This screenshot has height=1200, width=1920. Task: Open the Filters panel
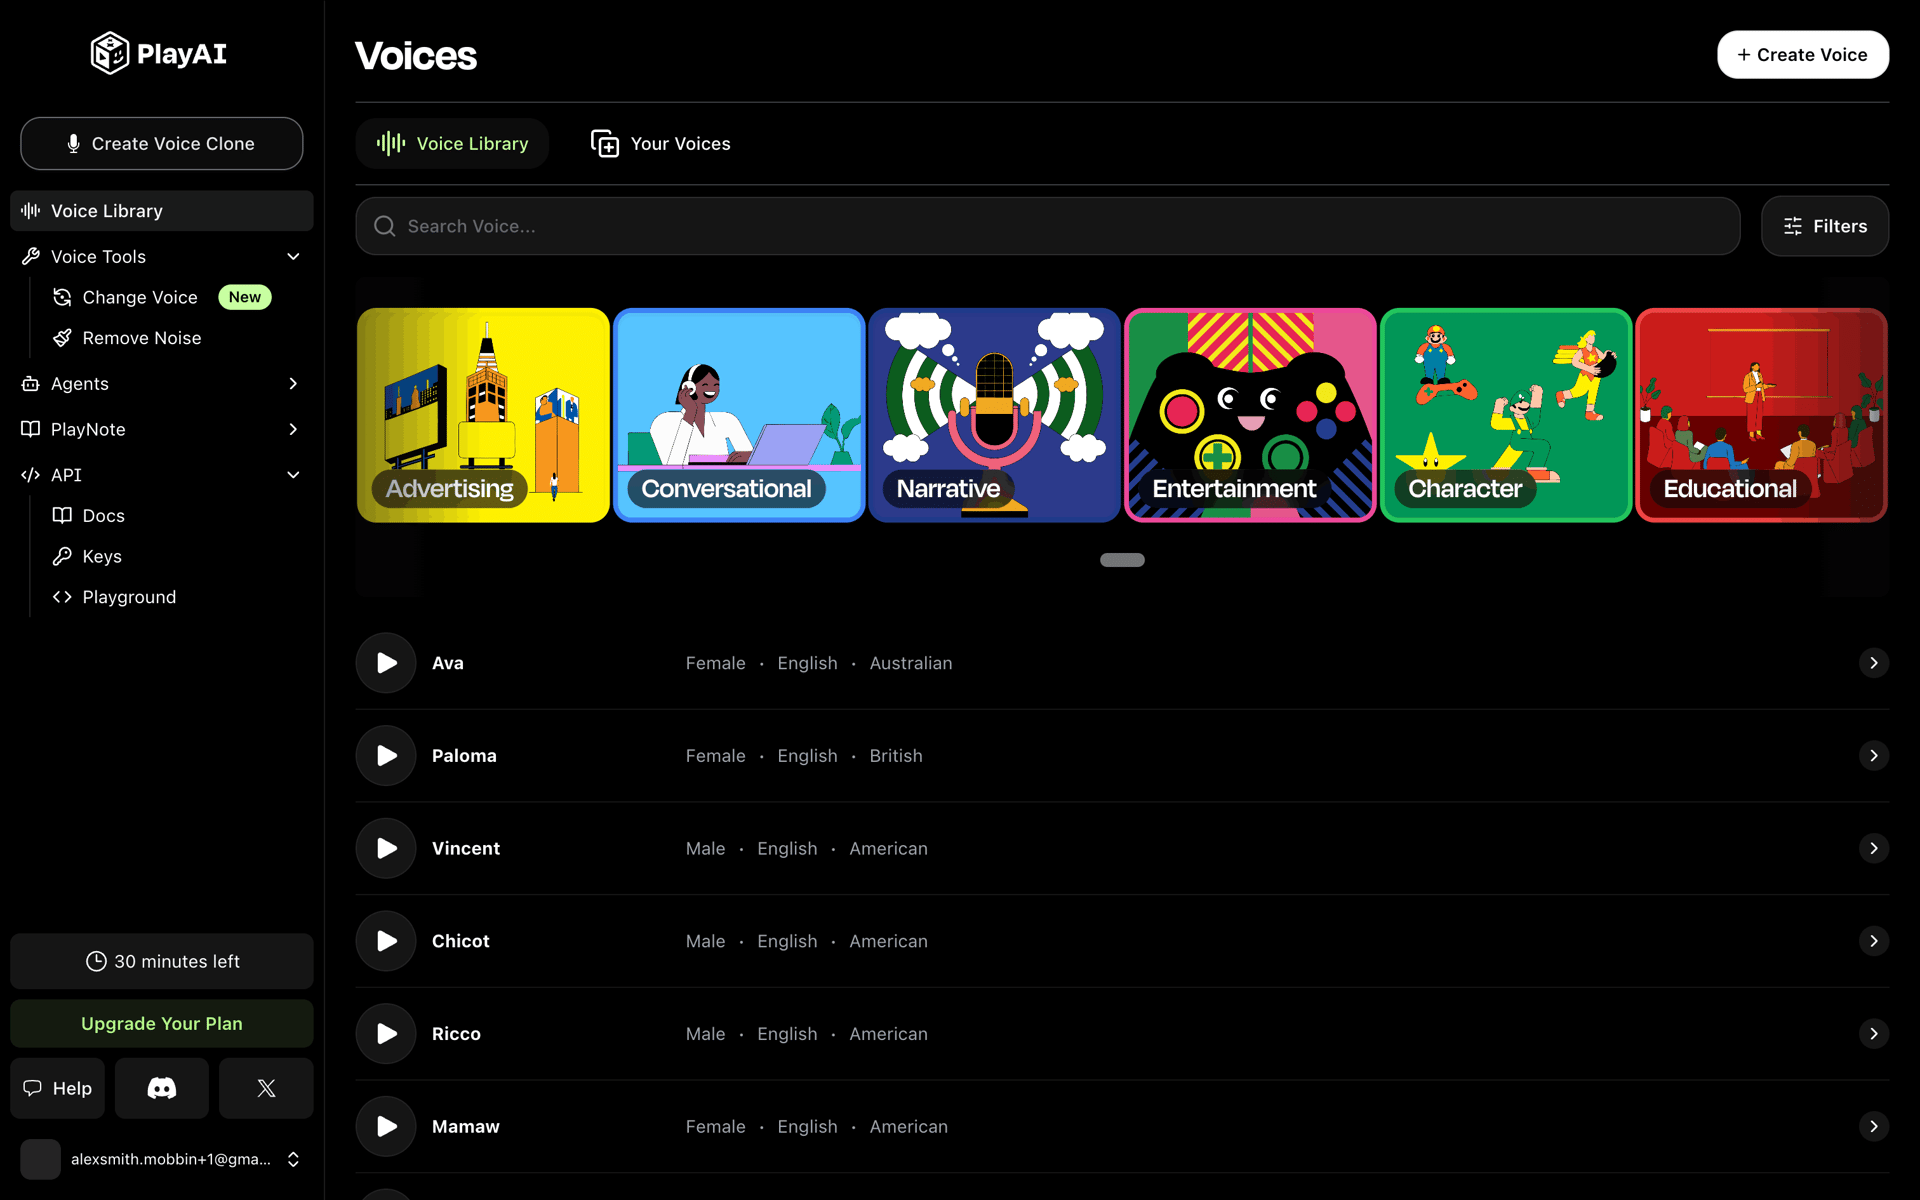(1824, 226)
